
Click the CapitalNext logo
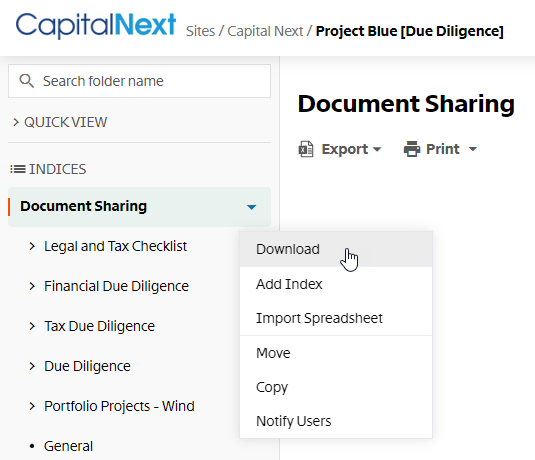click(96, 25)
